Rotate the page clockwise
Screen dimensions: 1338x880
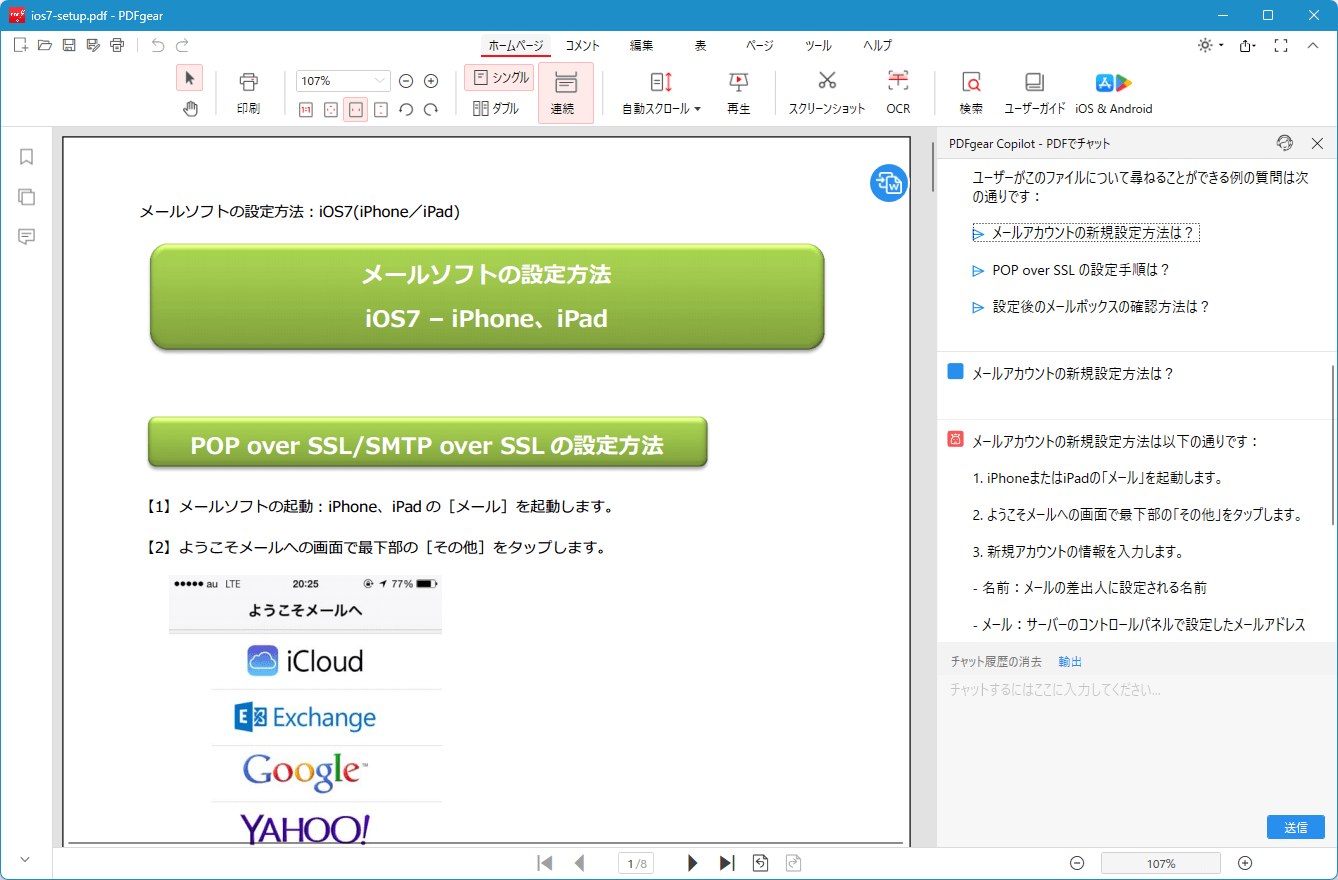click(x=431, y=109)
